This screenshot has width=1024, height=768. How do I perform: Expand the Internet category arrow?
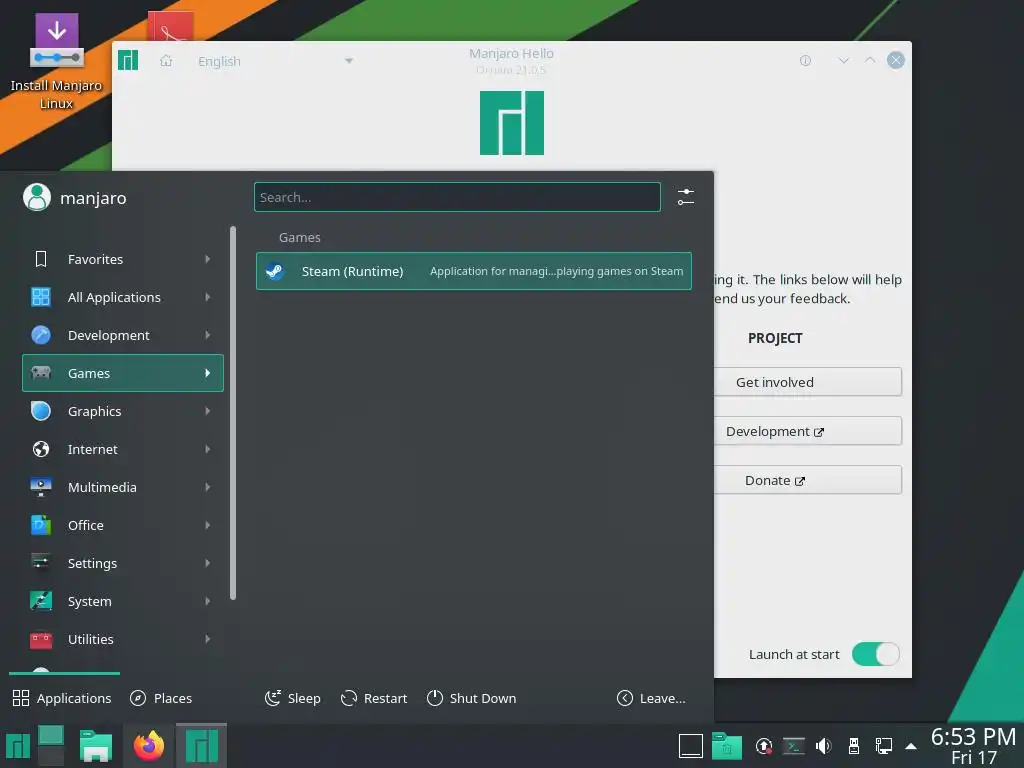[x=208, y=449]
